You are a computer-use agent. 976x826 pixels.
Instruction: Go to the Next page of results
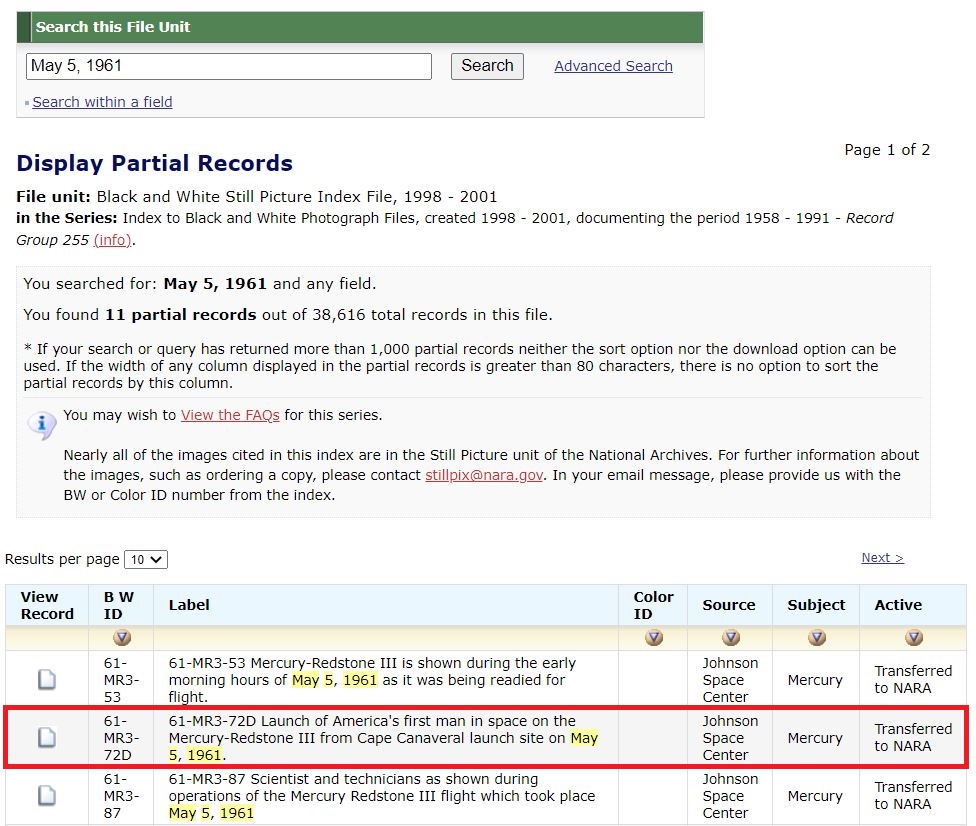(x=880, y=557)
